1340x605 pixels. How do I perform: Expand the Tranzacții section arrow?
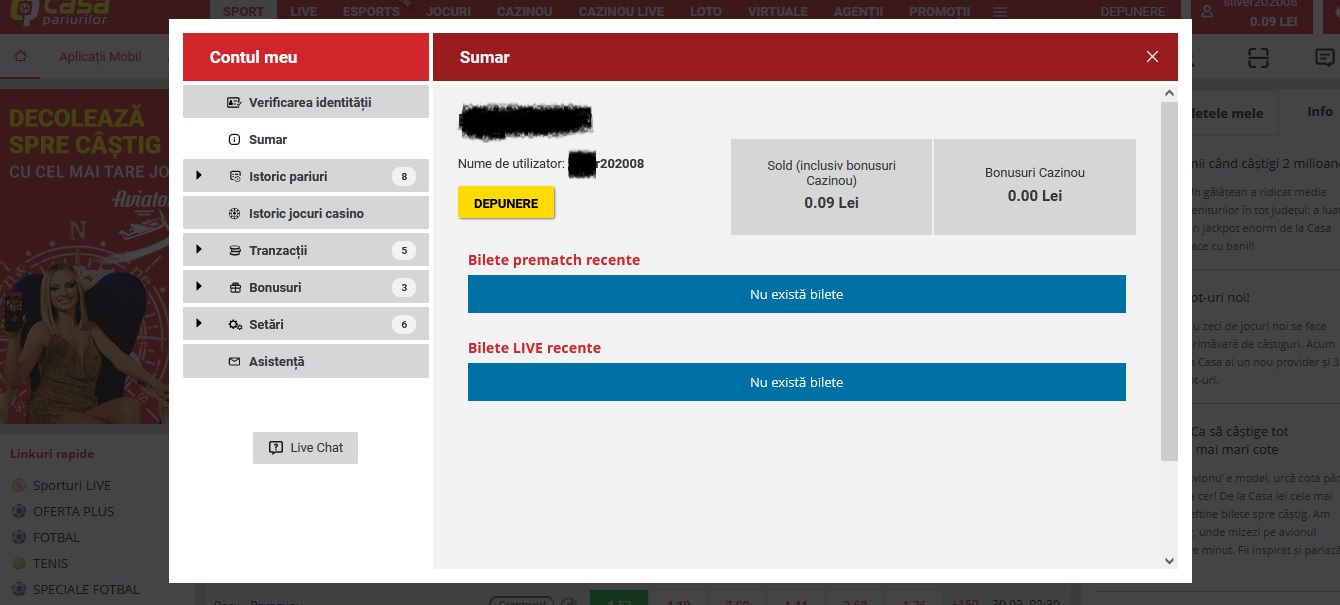point(199,250)
